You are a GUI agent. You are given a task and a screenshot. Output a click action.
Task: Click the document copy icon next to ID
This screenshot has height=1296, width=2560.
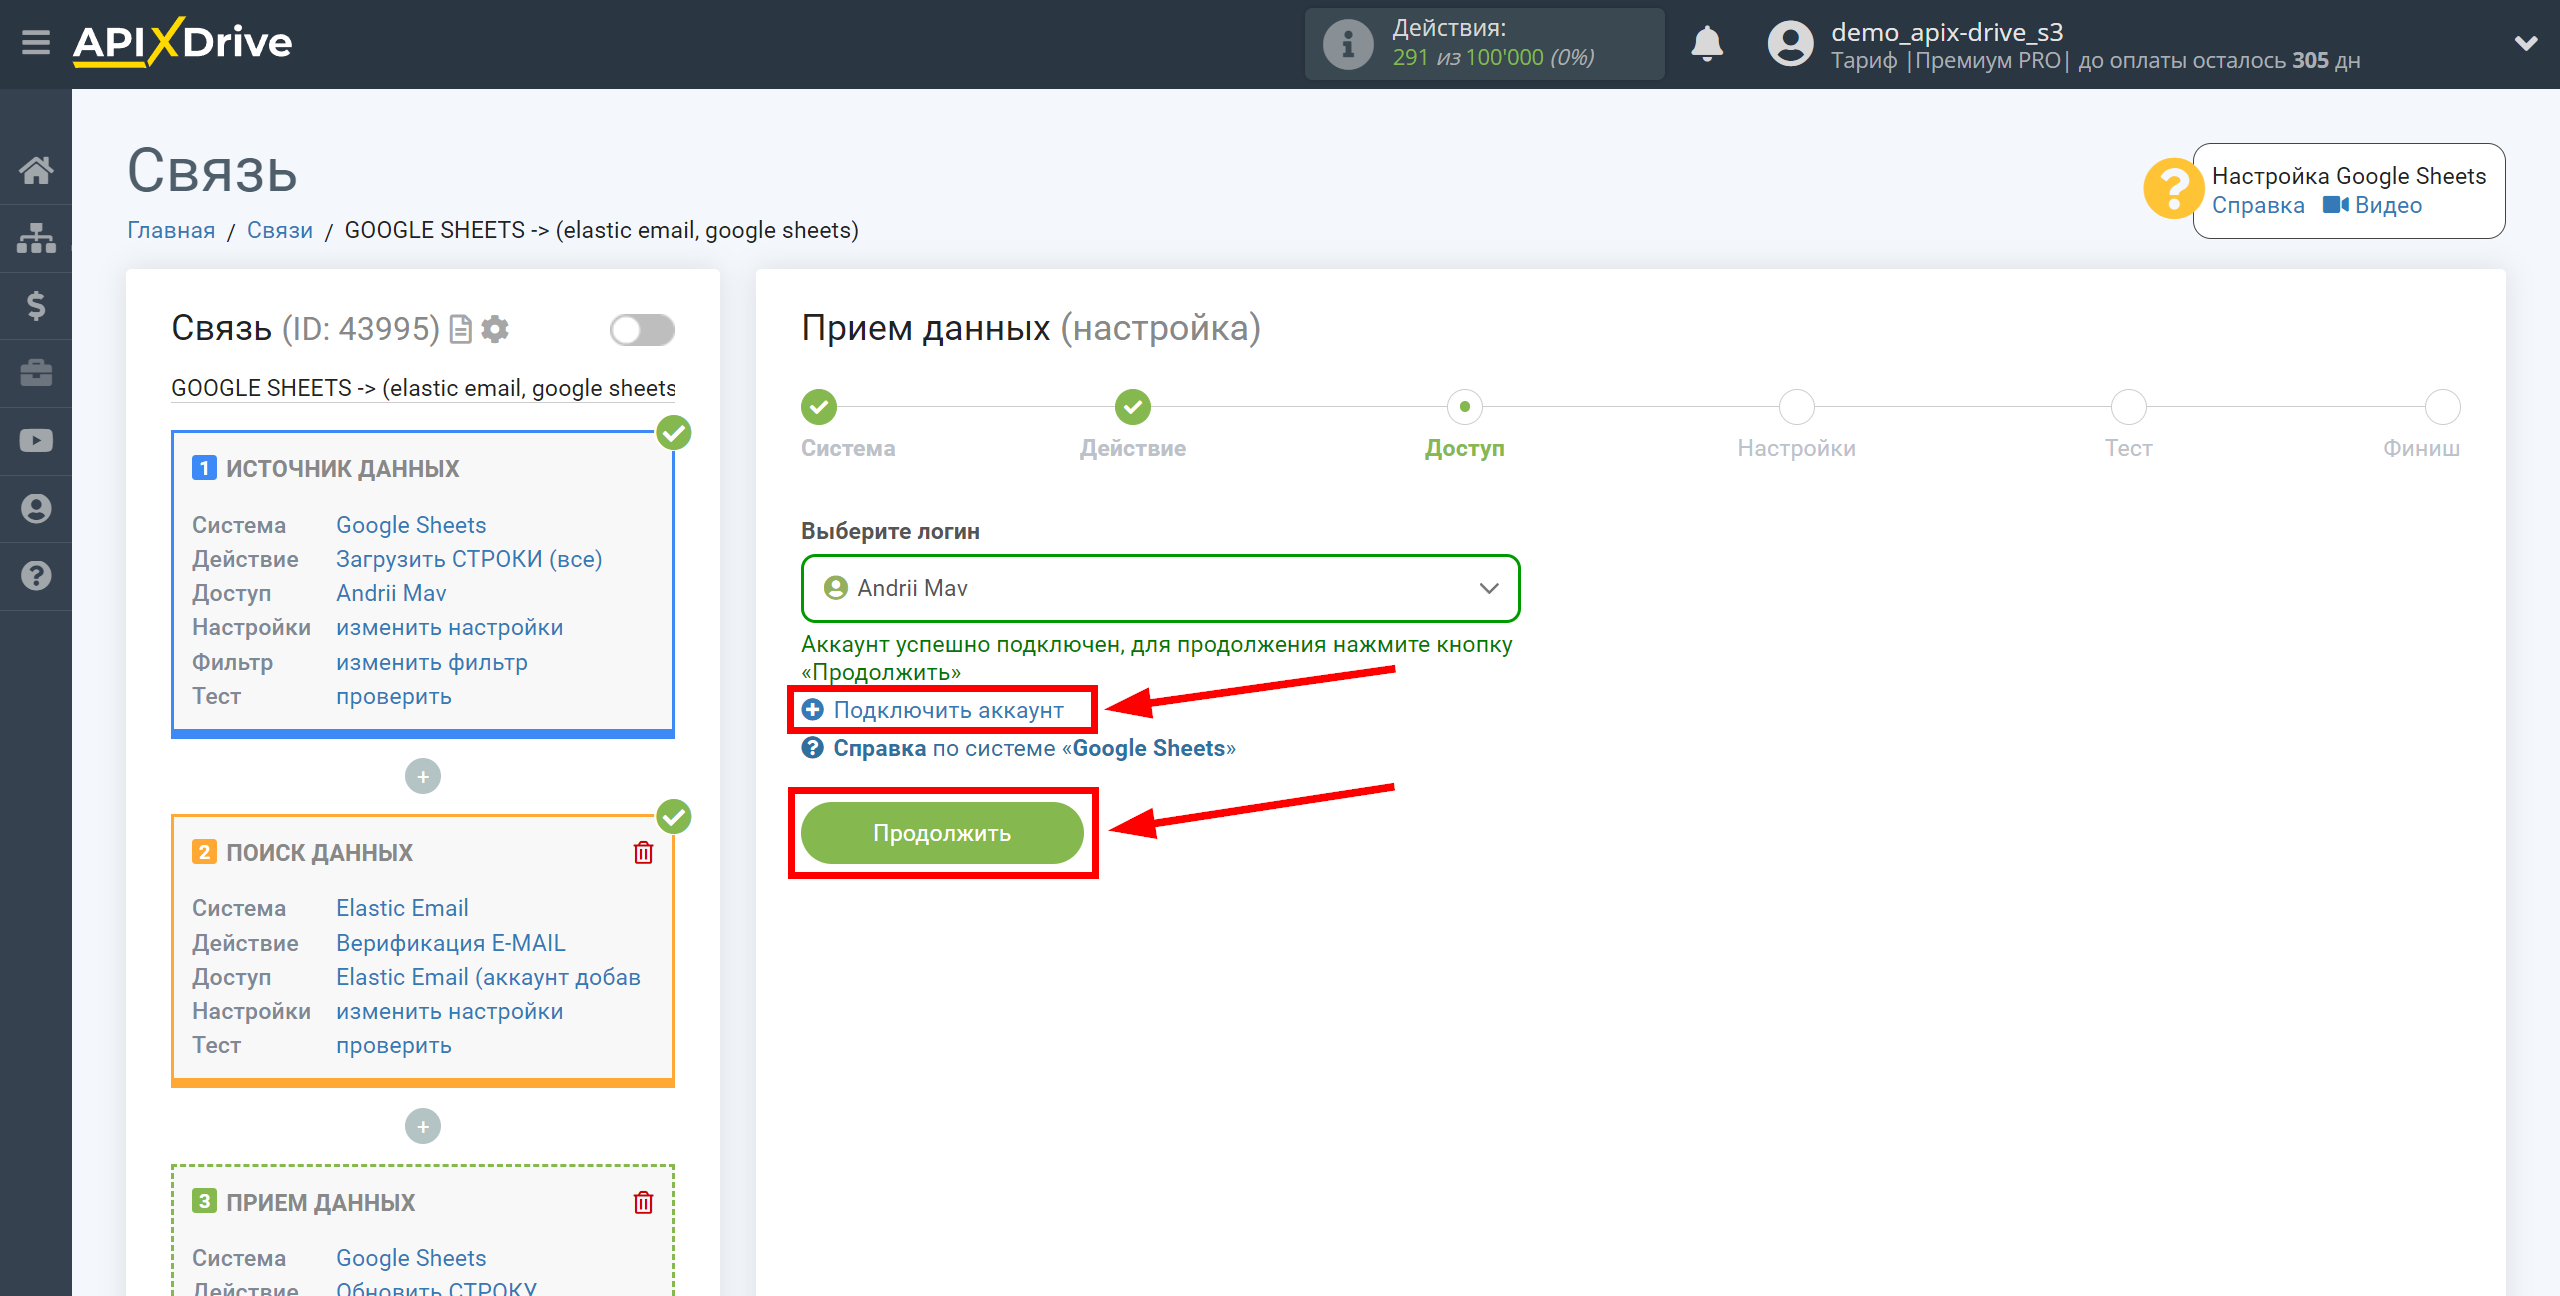460,329
